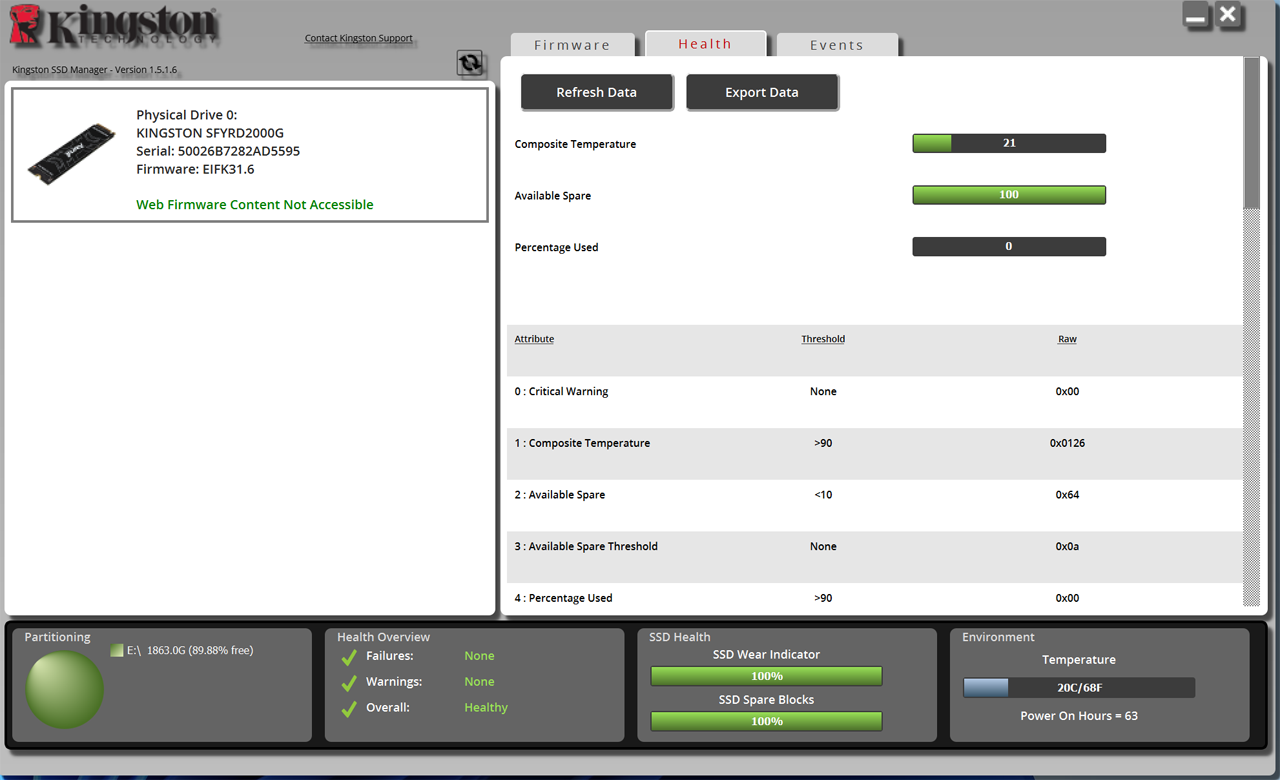
Task: Click the Composite Temperature gauge bar
Action: pyautogui.click(x=1008, y=142)
